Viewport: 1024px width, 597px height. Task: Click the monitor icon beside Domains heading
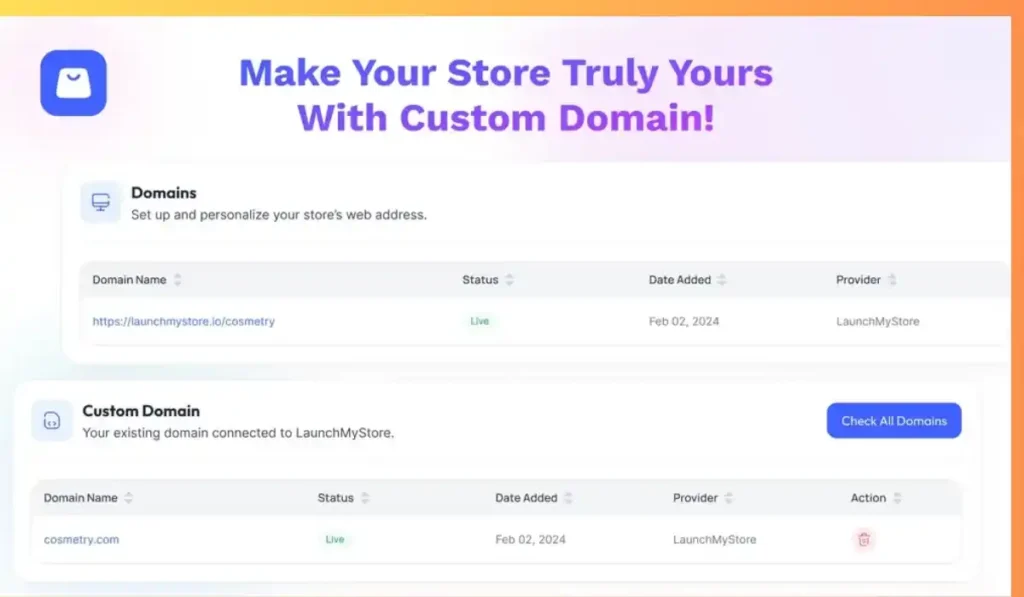(x=101, y=202)
